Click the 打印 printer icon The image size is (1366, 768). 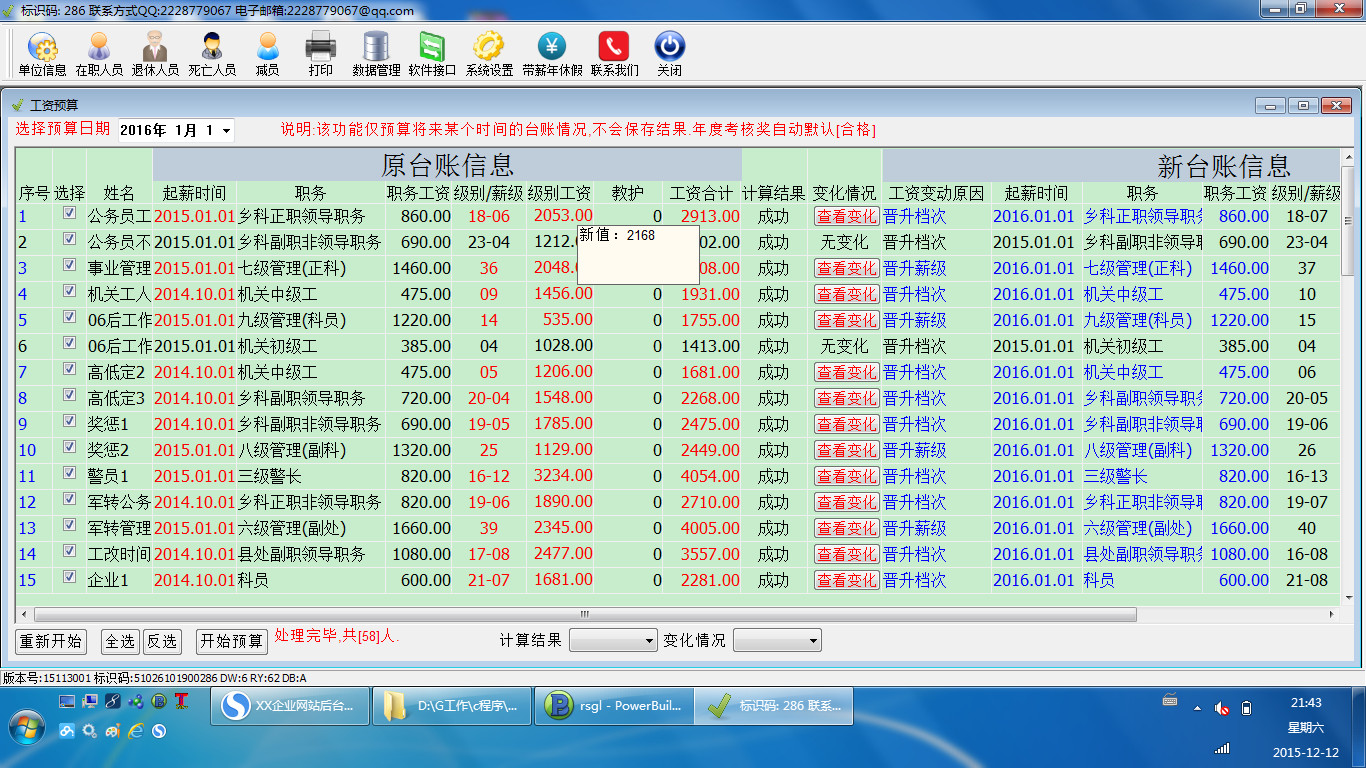tap(320, 54)
